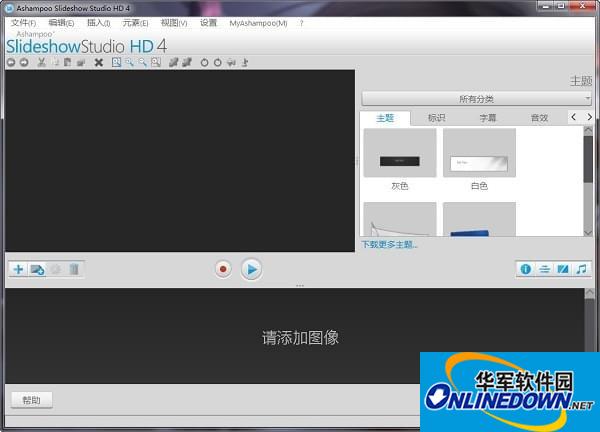Open the 文件(F) menu
600x432 pixels.
[23, 23]
